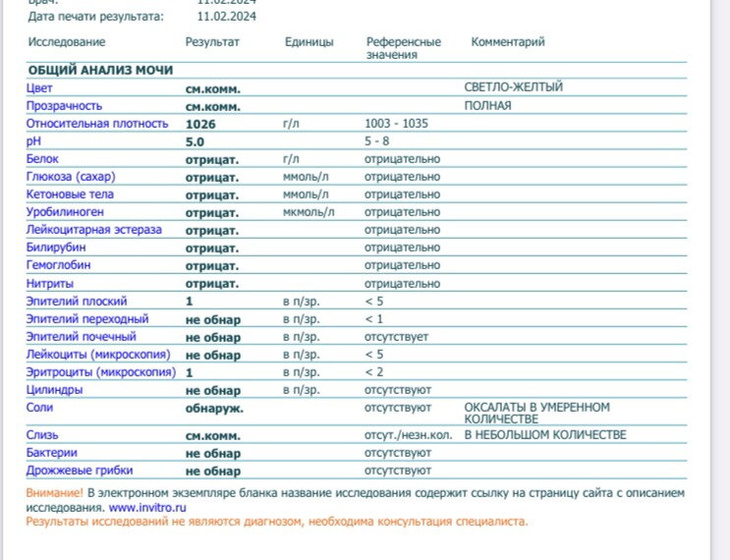Screen dimensions: 730x560
Task: Open the Эпителий почечный link
Action: 81,337
